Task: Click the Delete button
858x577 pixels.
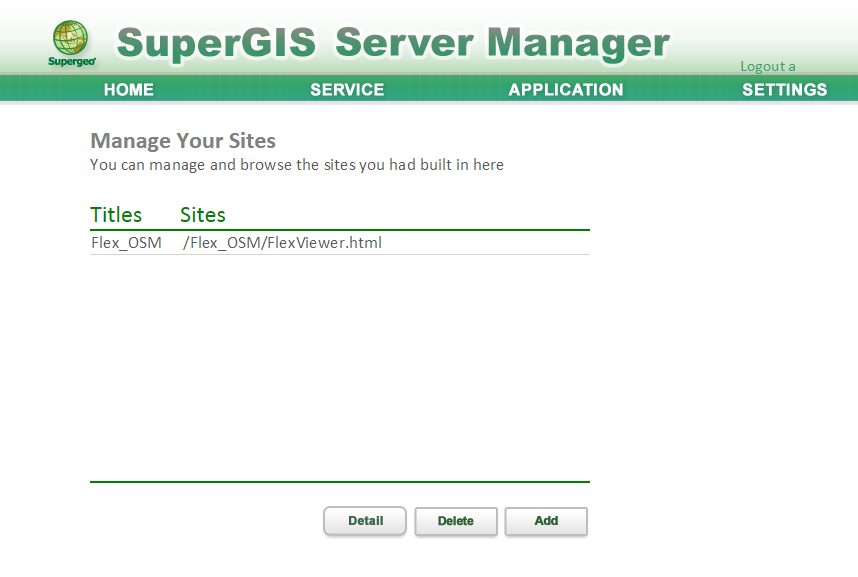Action: click(x=456, y=521)
